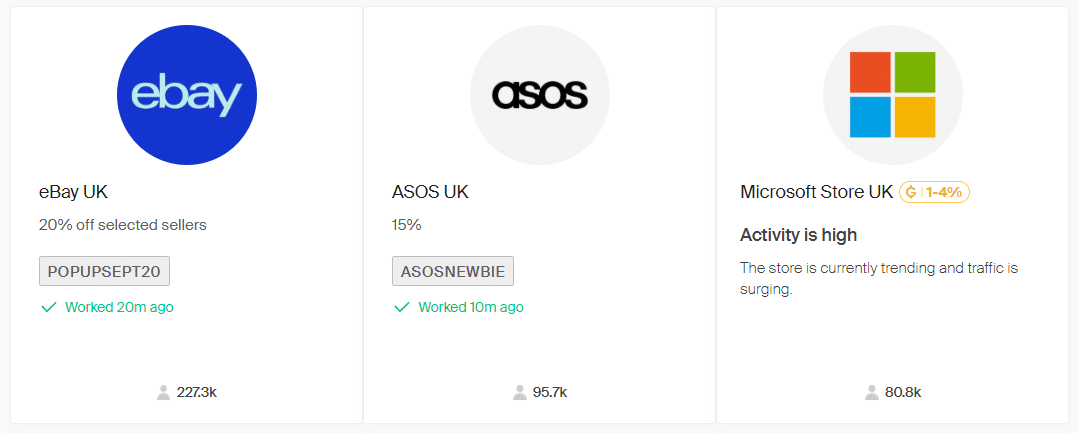Open the Microsoft Store UK title

point(816,192)
